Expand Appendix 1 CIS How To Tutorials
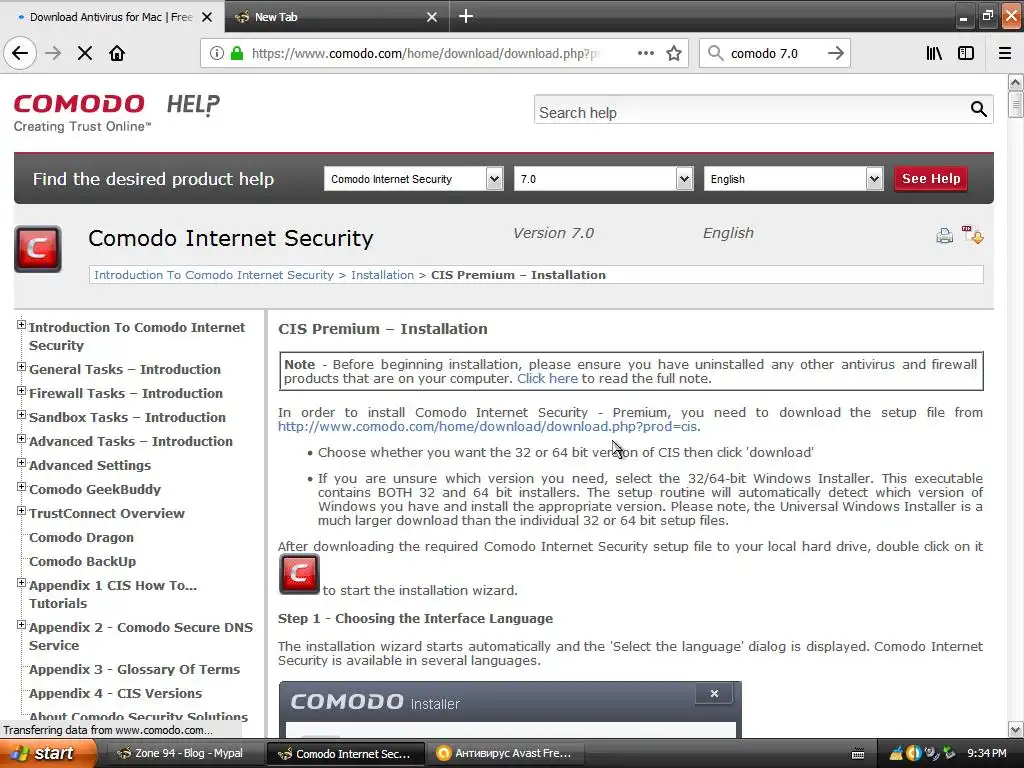The image size is (1024, 768). [21, 583]
